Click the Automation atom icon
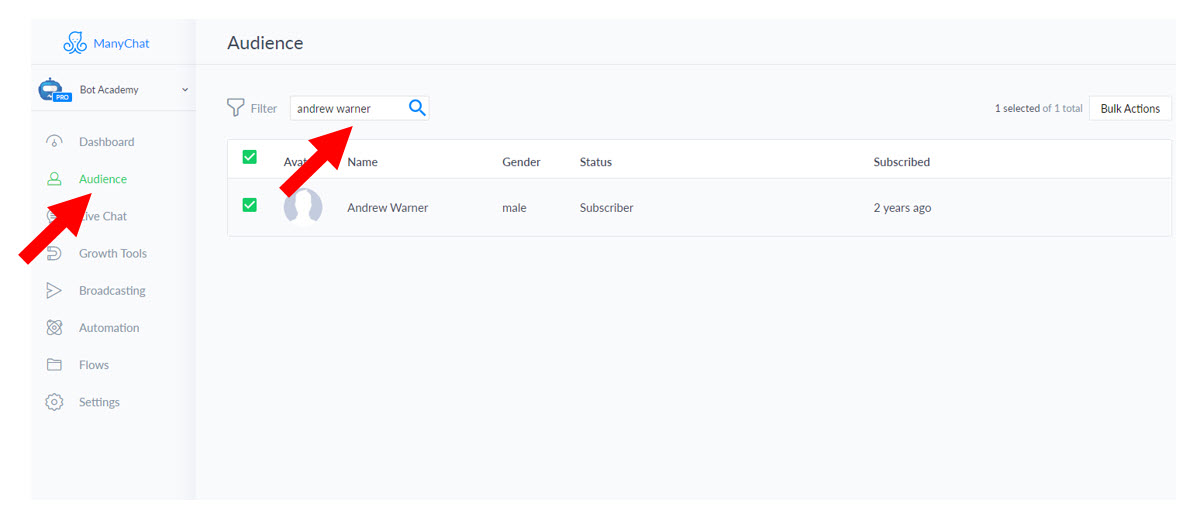This screenshot has width=1192, height=524. pyautogui.click(x=55, y=328)
